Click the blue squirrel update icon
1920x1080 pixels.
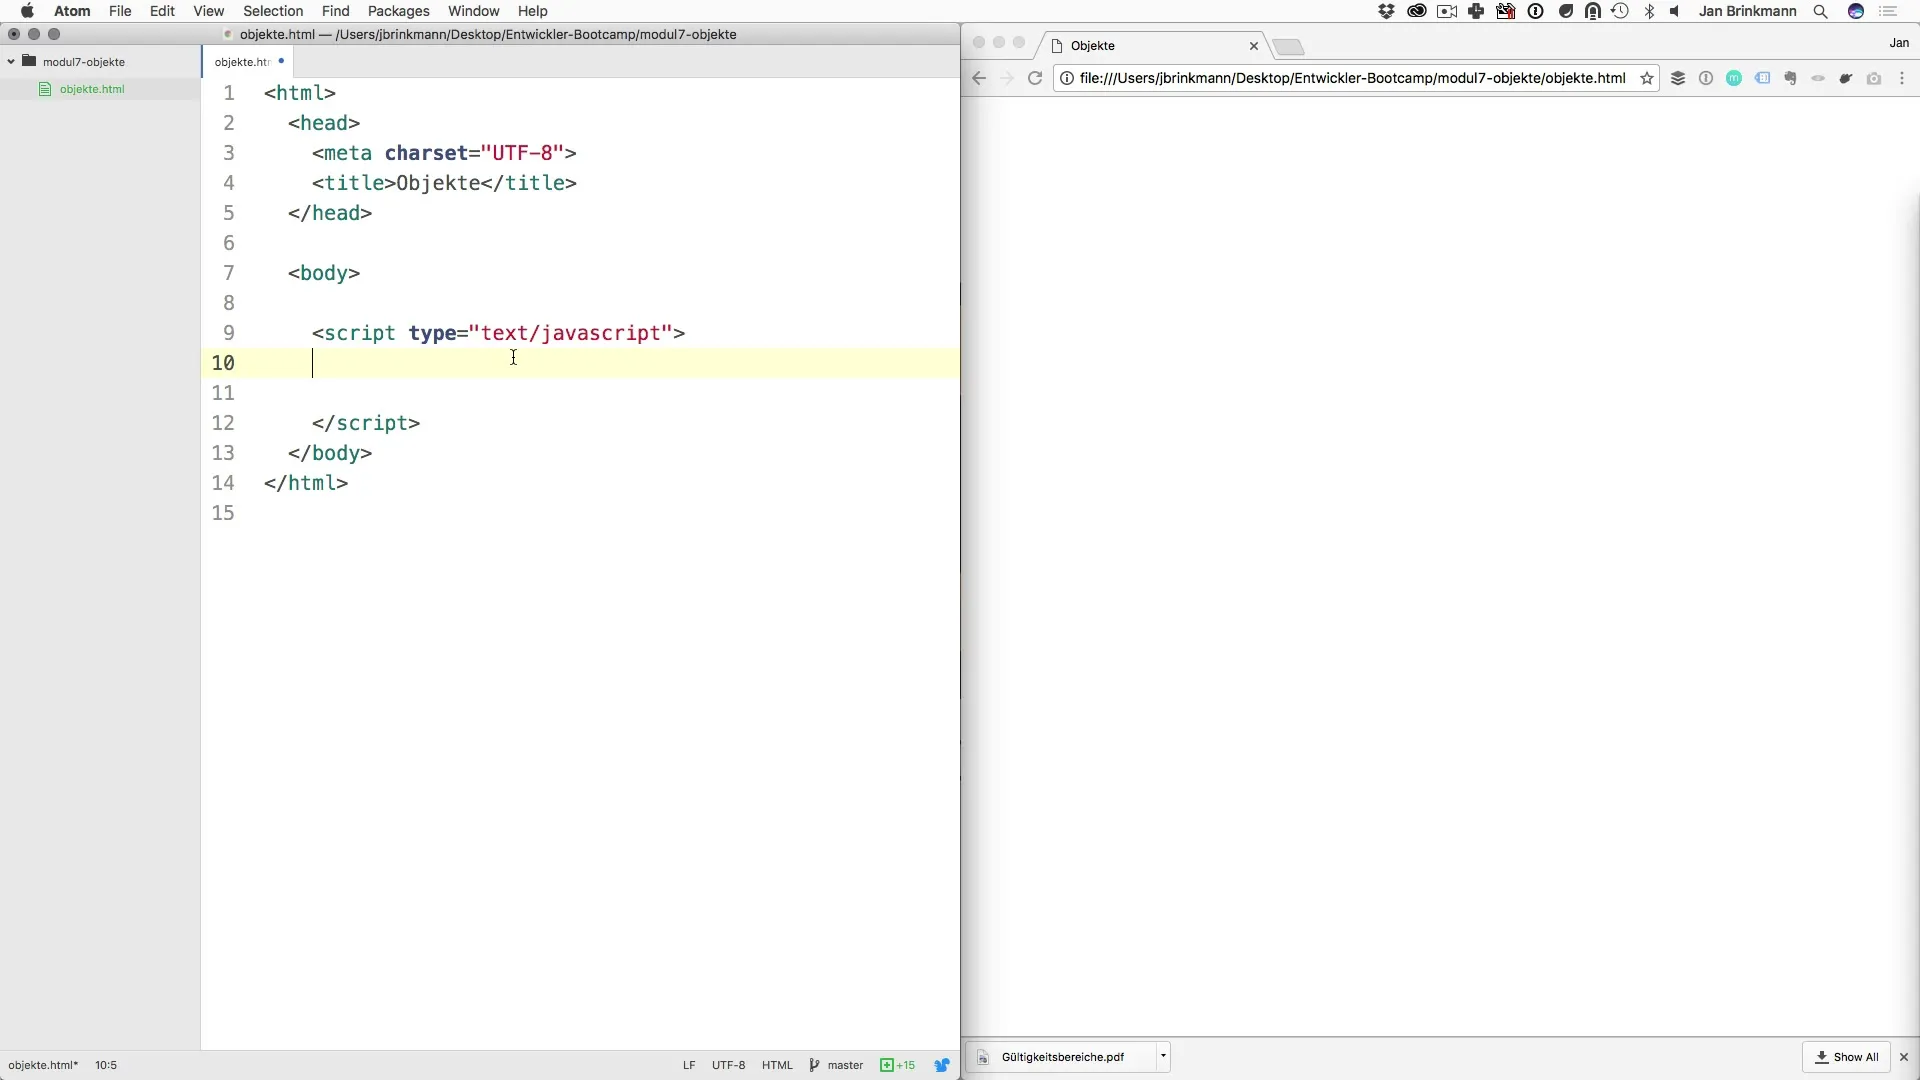(x=941, y=1065)
